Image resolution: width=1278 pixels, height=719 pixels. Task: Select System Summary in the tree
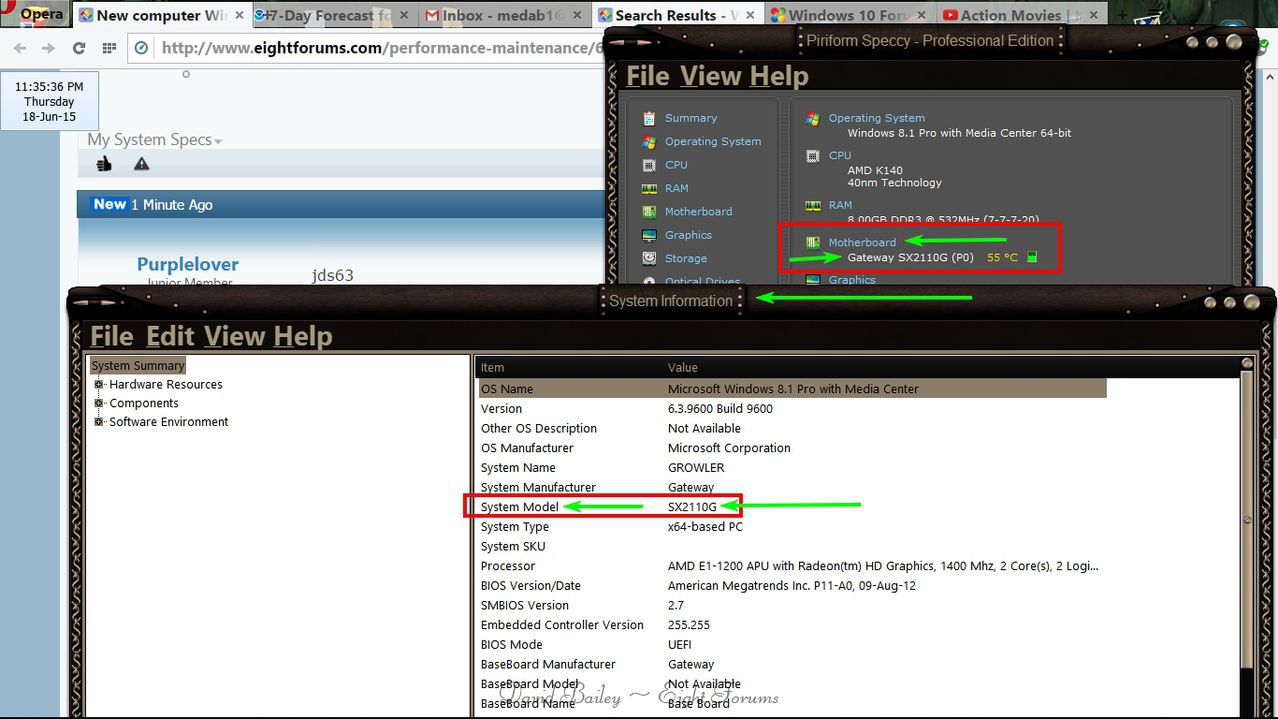[x=138, y=366]
